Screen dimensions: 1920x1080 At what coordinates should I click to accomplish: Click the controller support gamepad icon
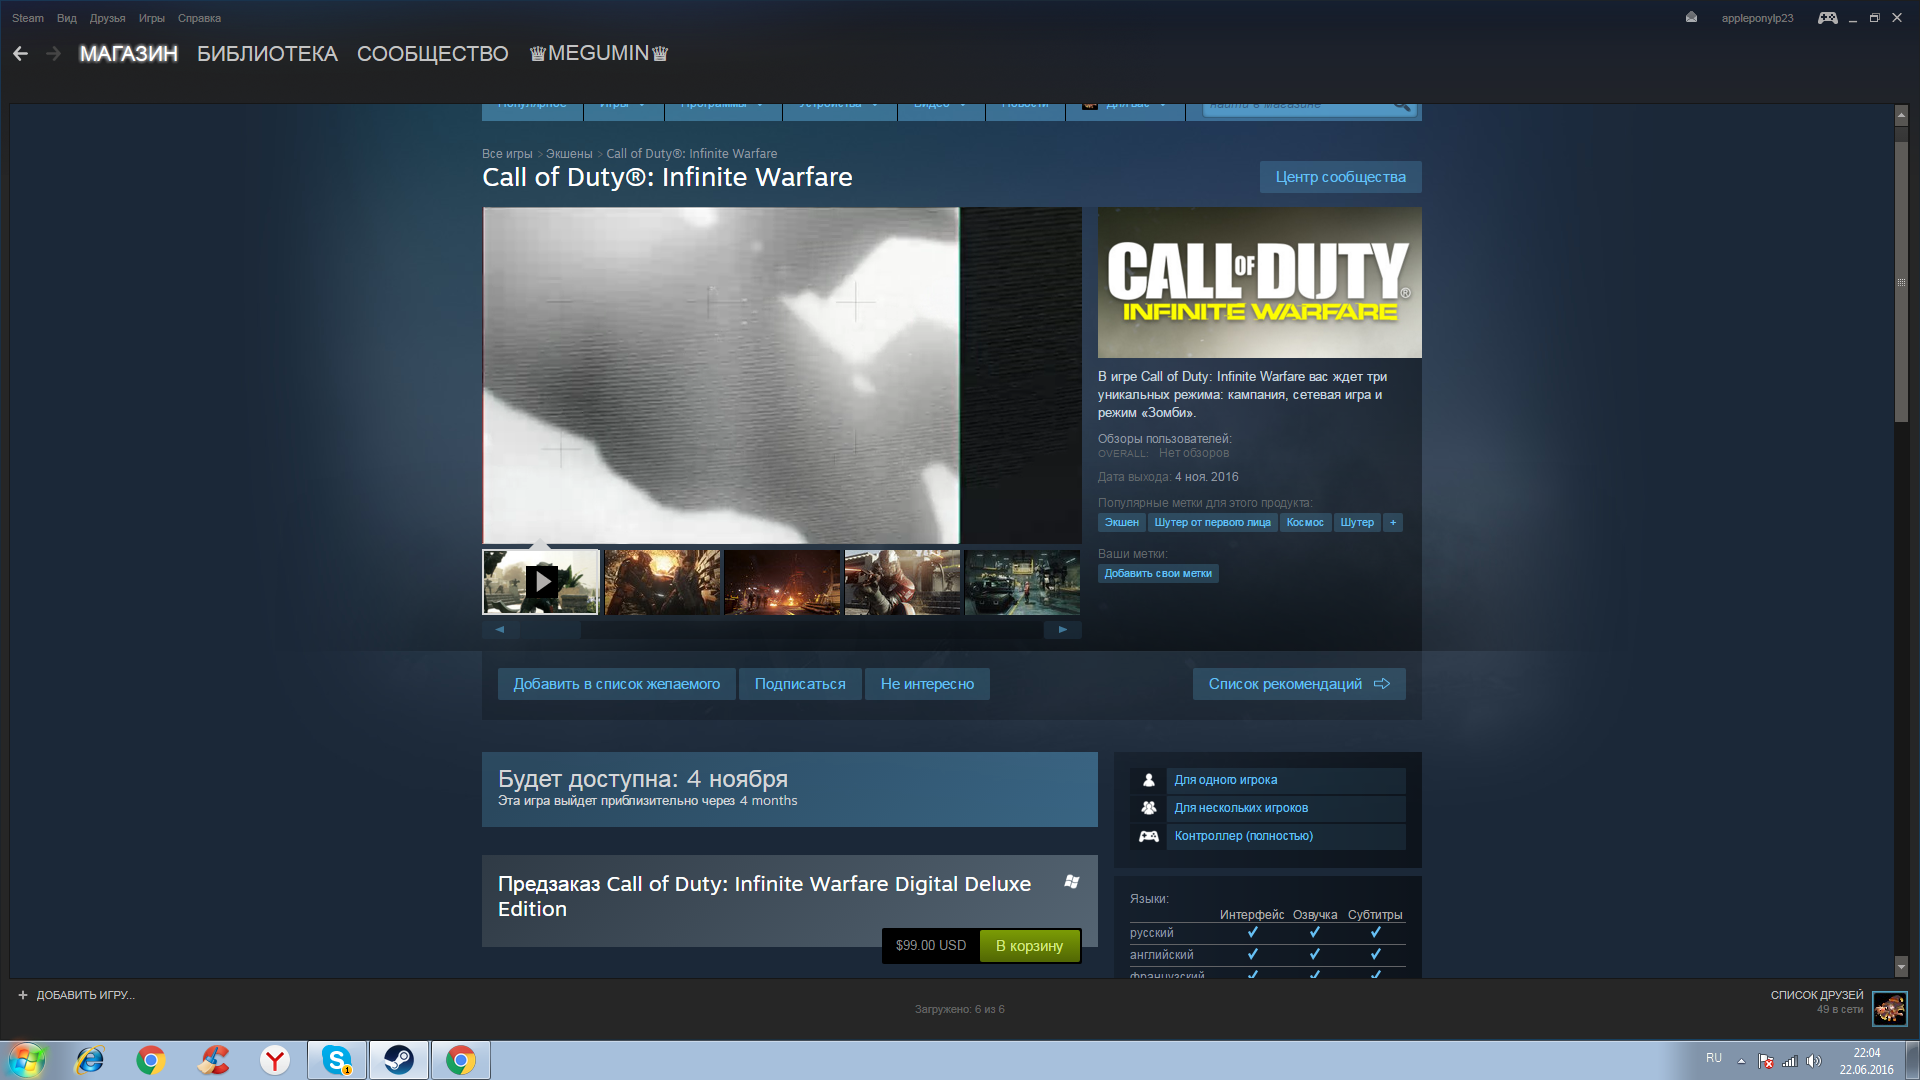coord(1149,836)
